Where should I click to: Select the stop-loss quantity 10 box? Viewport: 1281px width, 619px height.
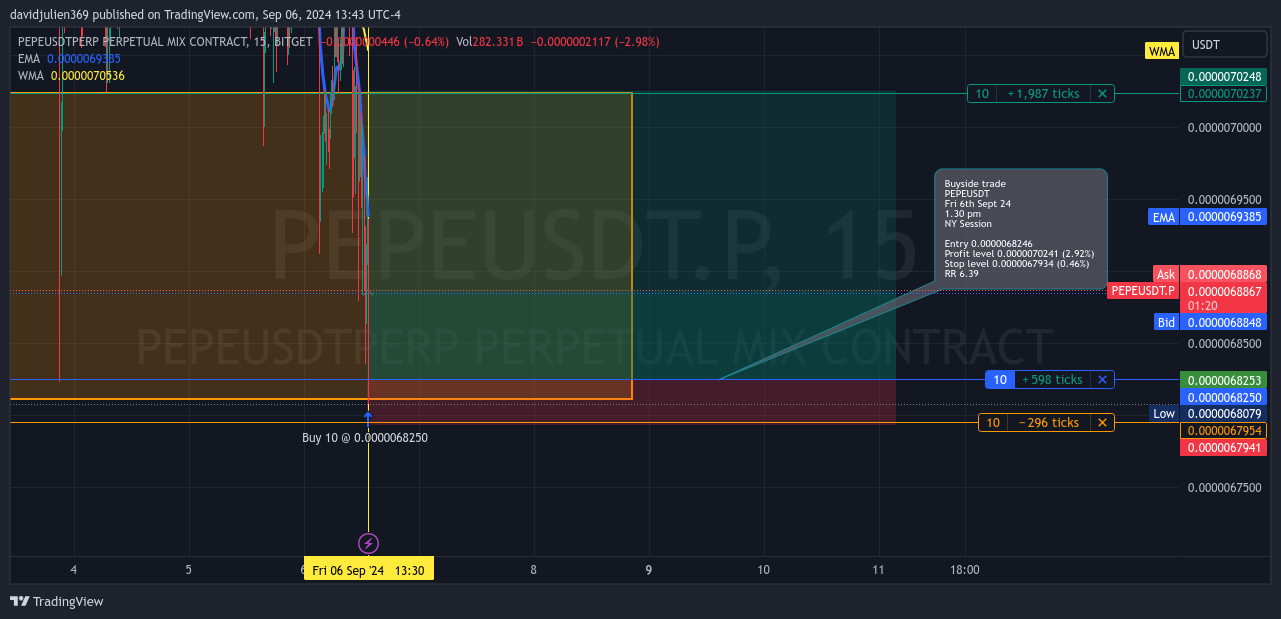pyautogui.click(x=993, y=422)
